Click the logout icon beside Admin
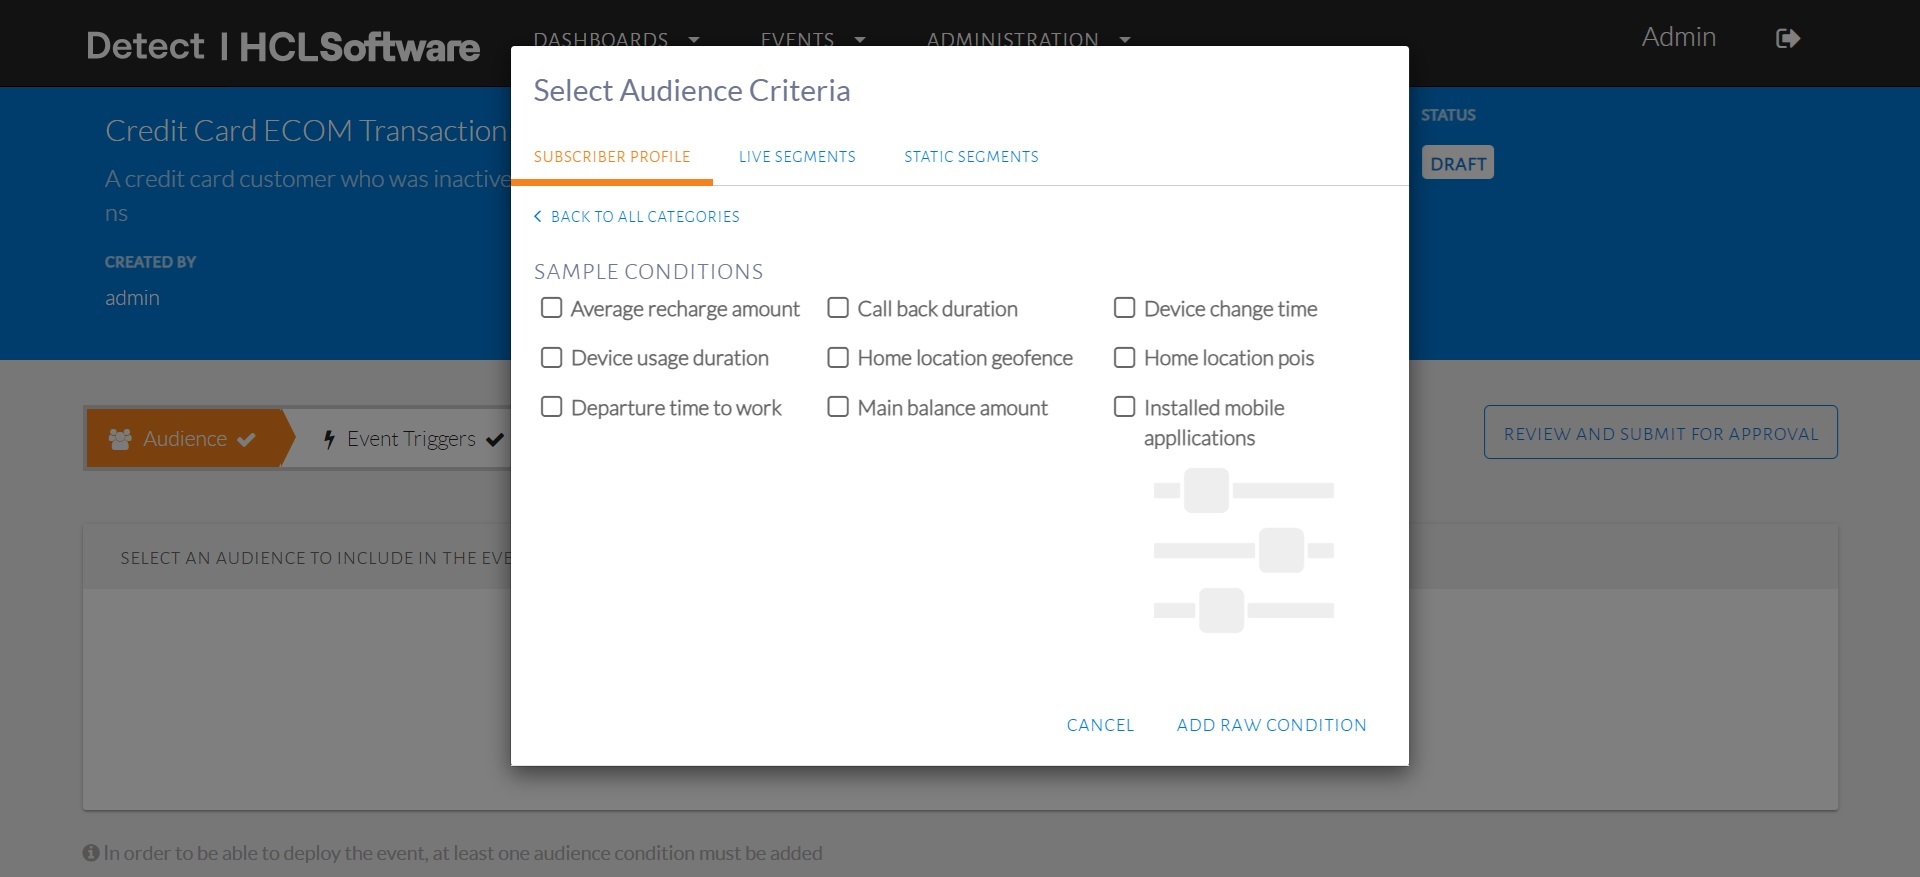This screenshot has height=877, width=1920. pyautogui.click(x=1788, y=38)
